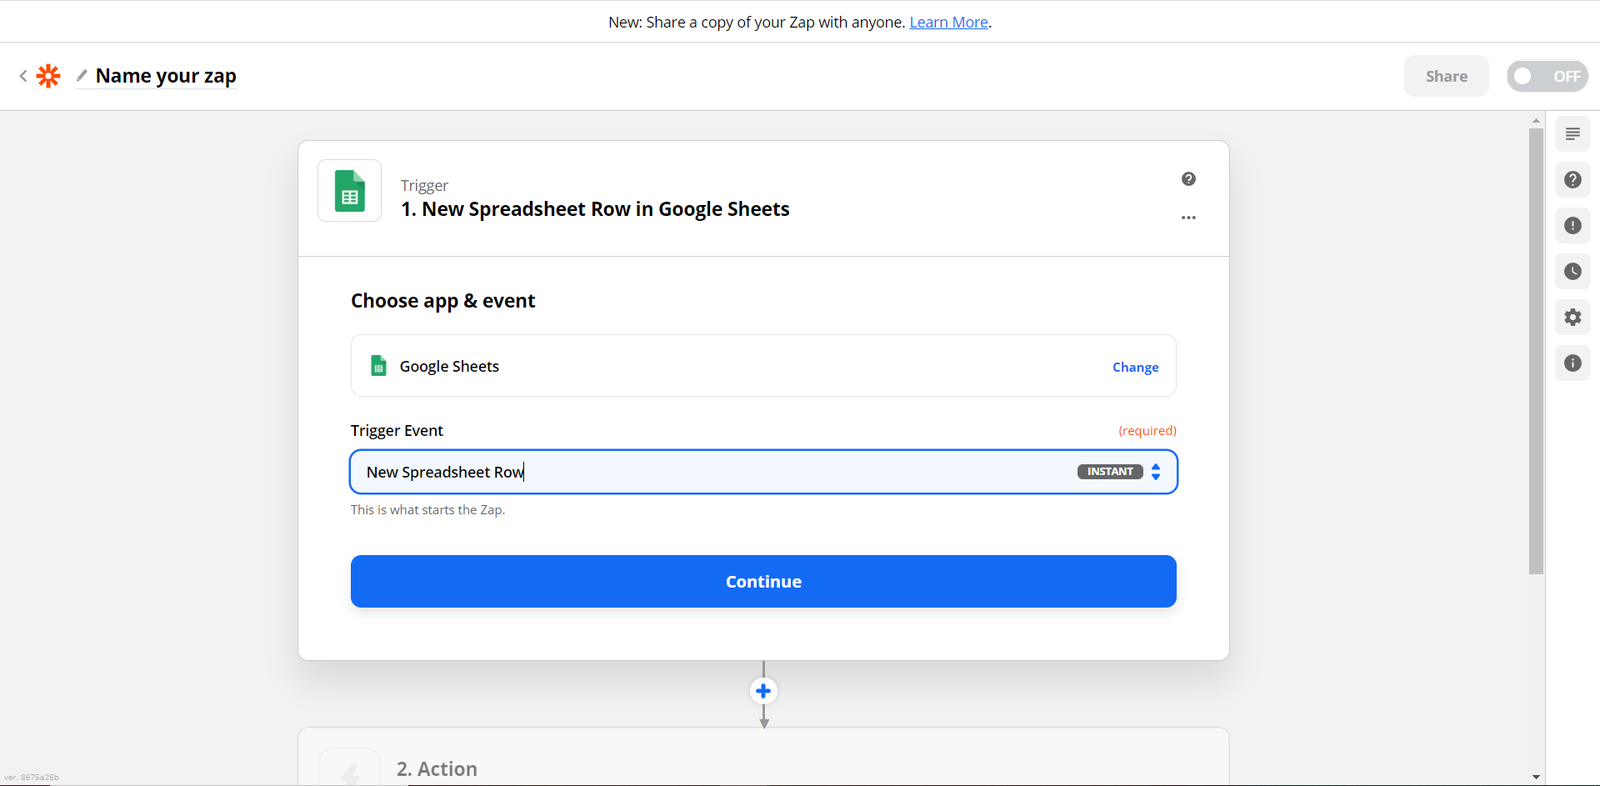The image size is (1600, 786).
Task: Click the Share button
Action: click(1446, 76)
